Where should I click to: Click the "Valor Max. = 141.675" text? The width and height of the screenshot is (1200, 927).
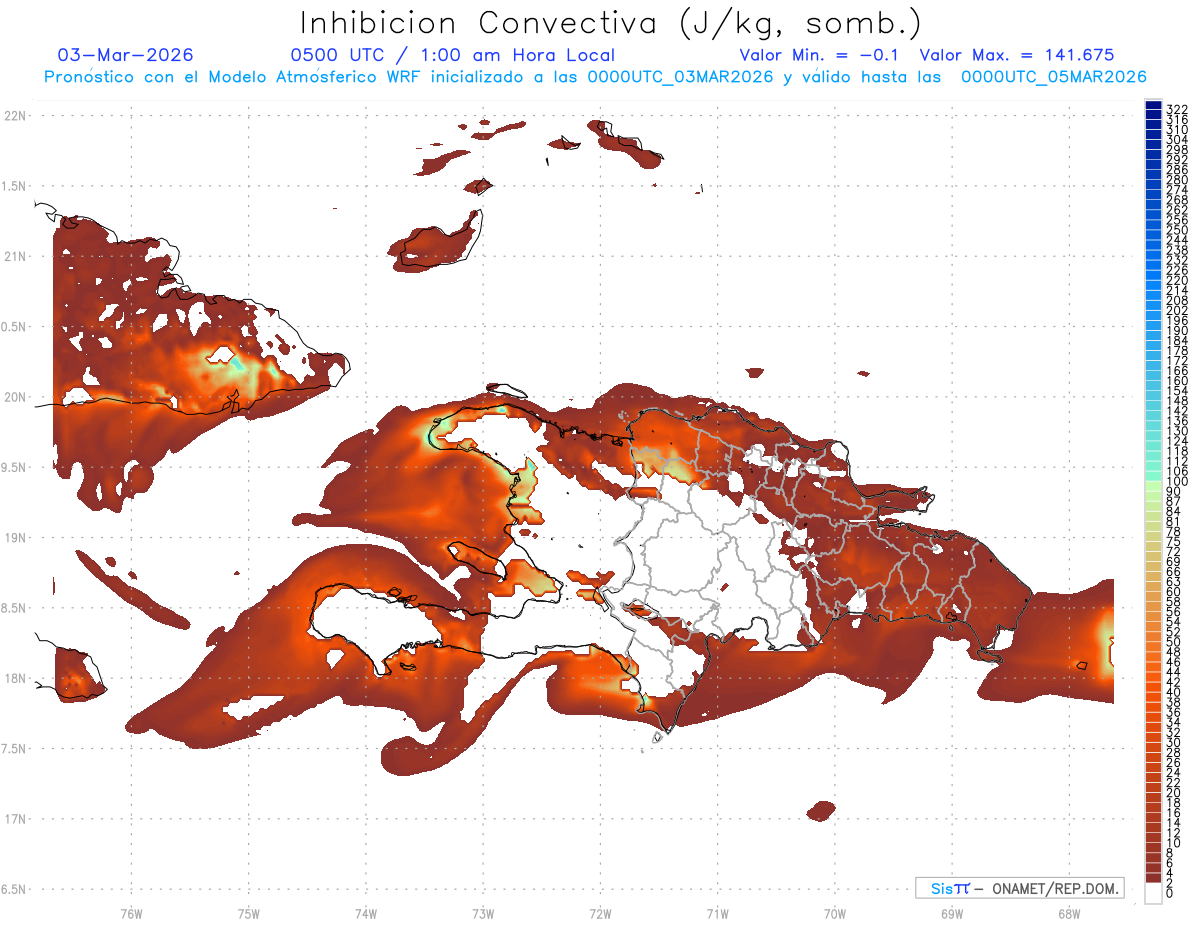[1017, 55]
